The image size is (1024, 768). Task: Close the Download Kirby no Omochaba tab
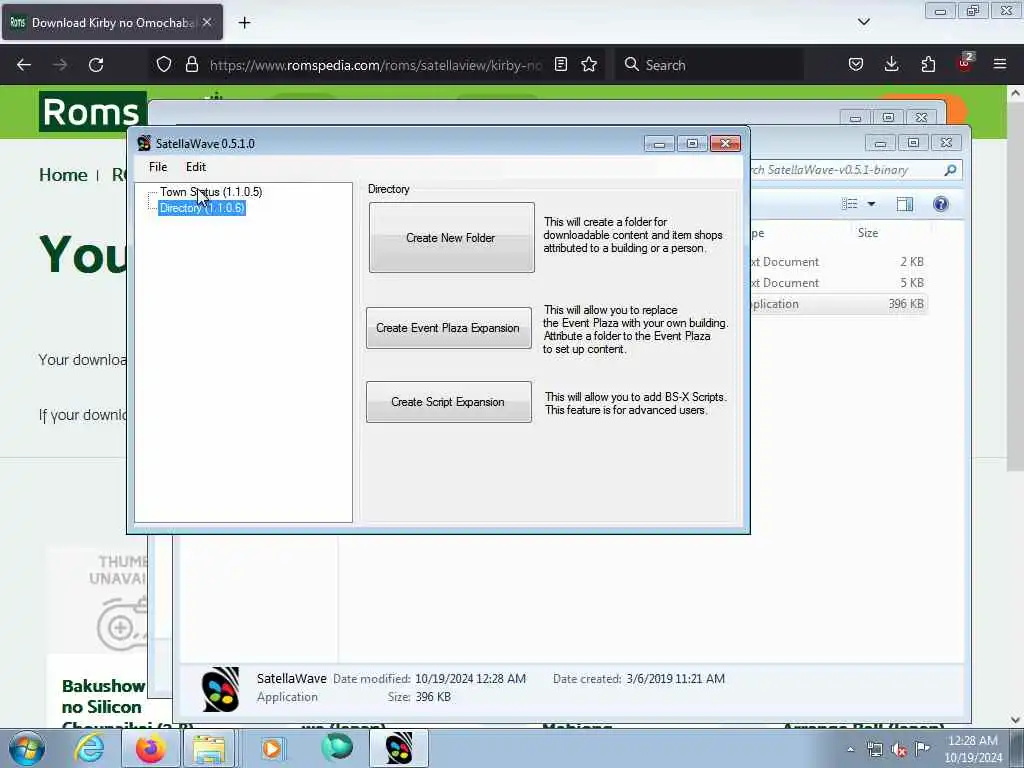pyautogui.click(x=207, y=22)
